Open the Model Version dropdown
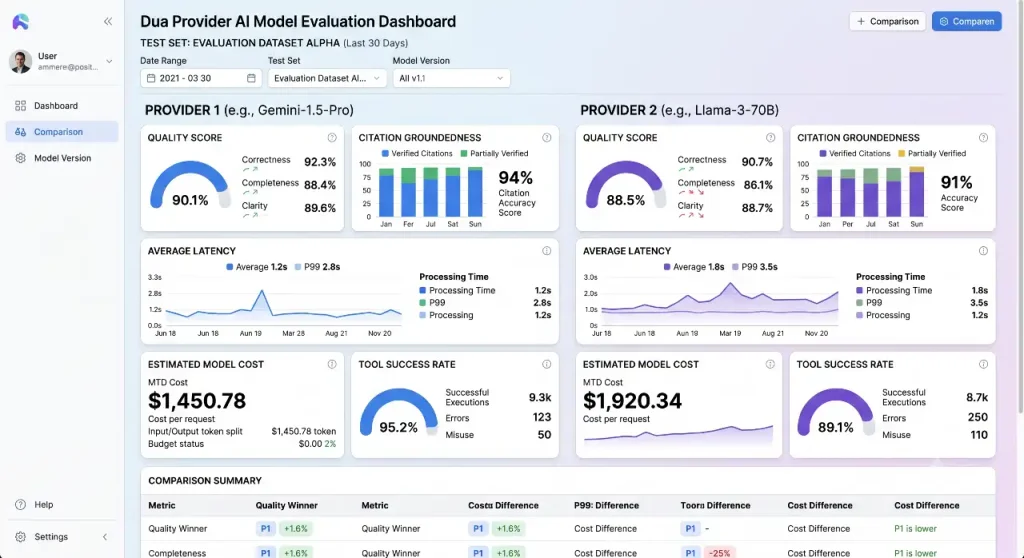This screenshot has height=558, width=1024. [x=451, y=78]
